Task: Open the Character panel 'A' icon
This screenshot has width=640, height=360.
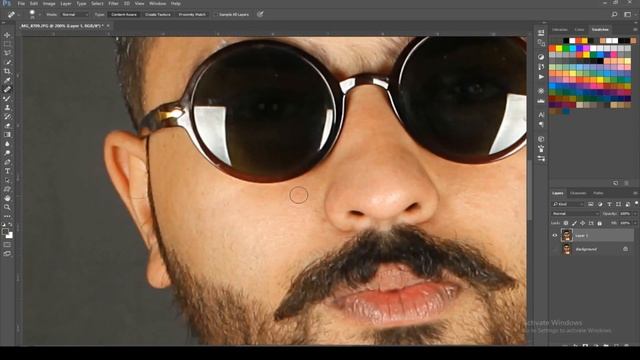Action: pyautogui.click(x=541, y=115)
